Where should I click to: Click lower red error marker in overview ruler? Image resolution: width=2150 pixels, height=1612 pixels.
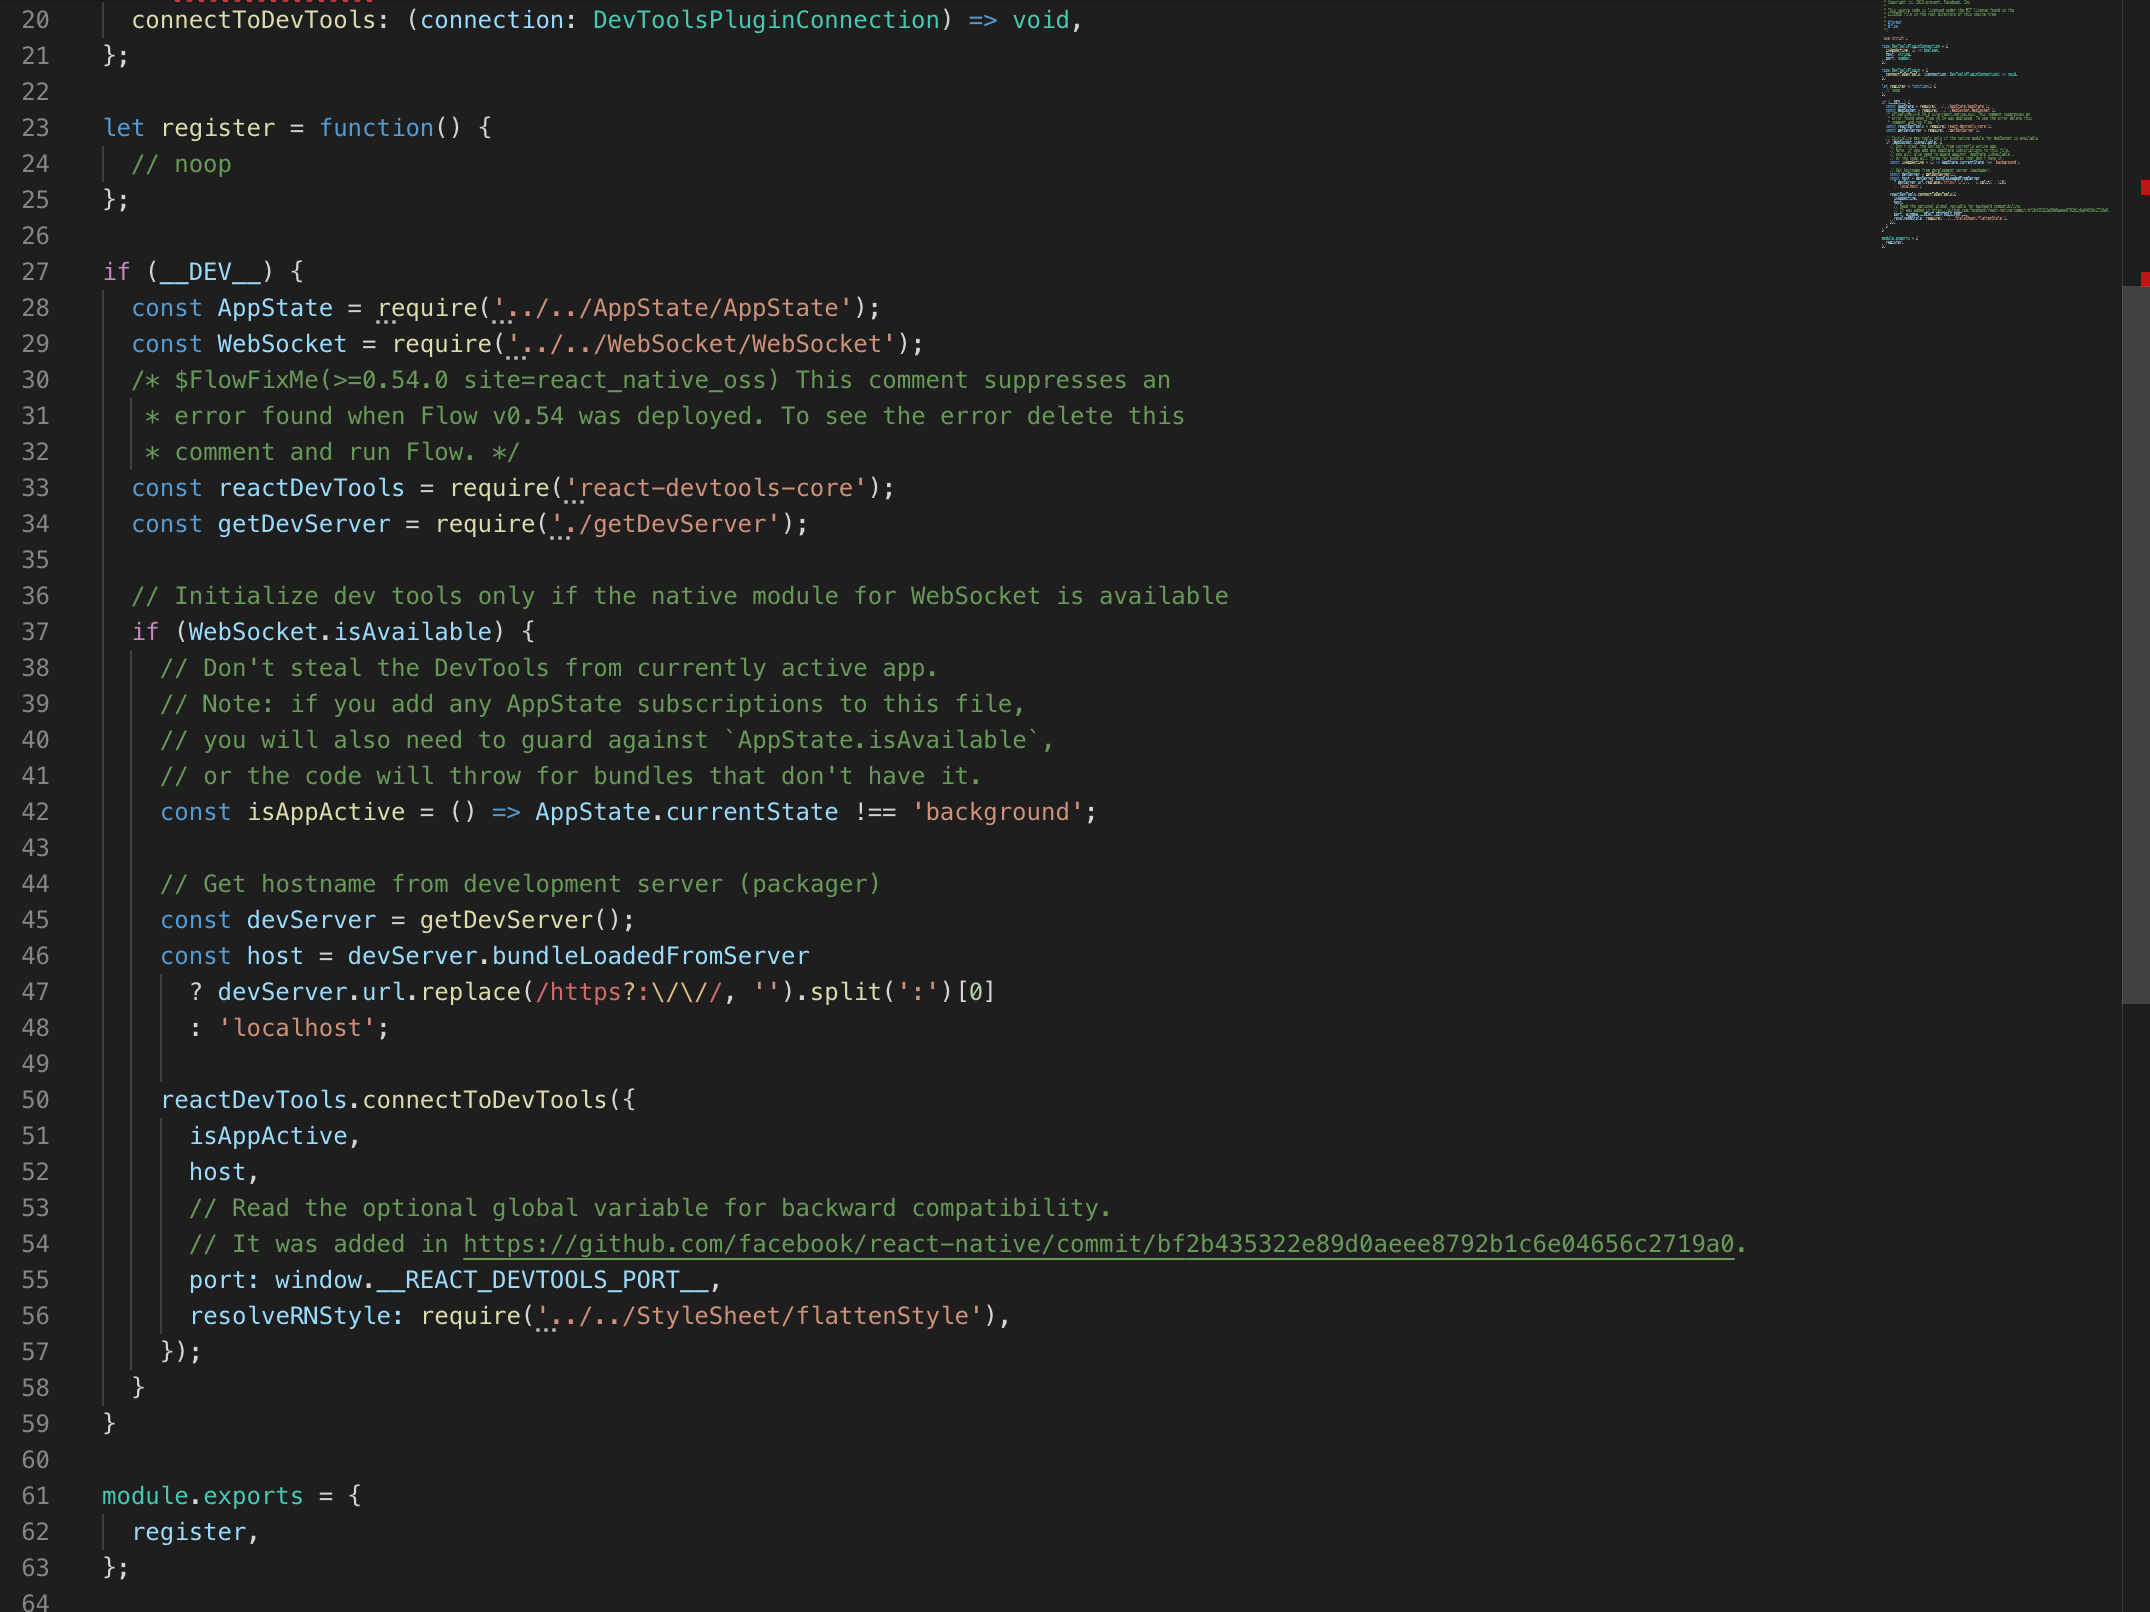click(x=2144, y=278)
